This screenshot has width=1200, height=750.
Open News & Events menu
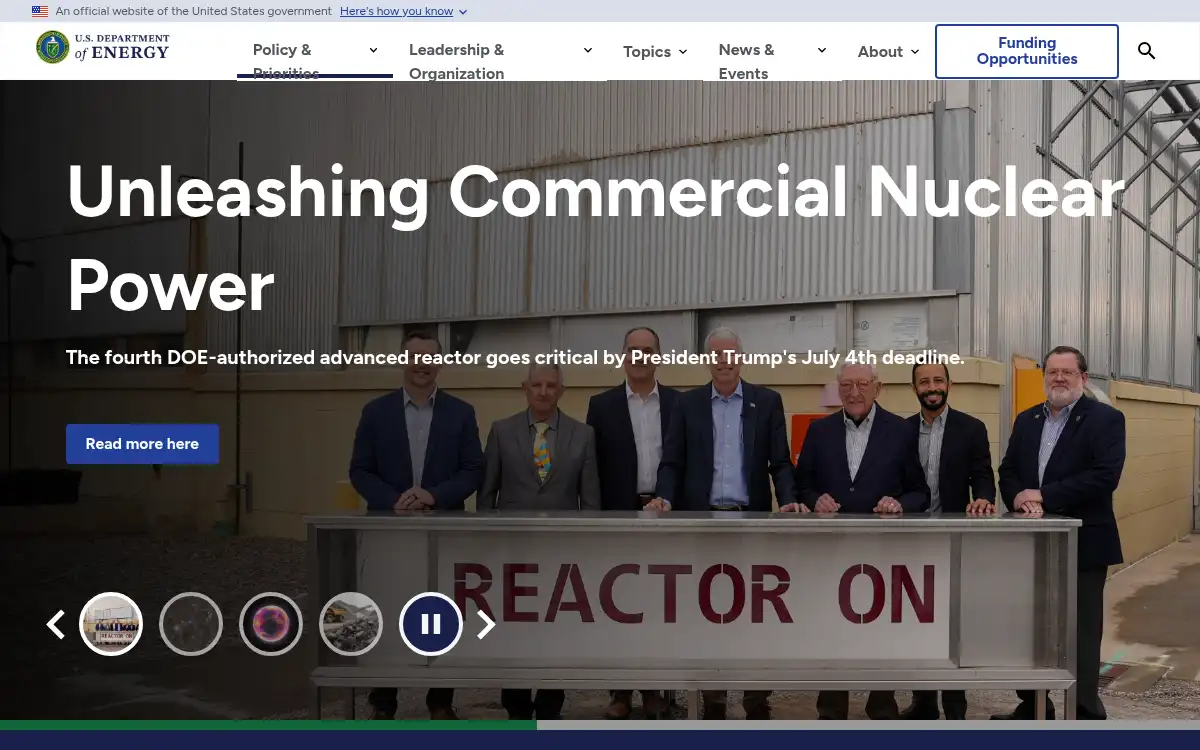coord(772,52)
